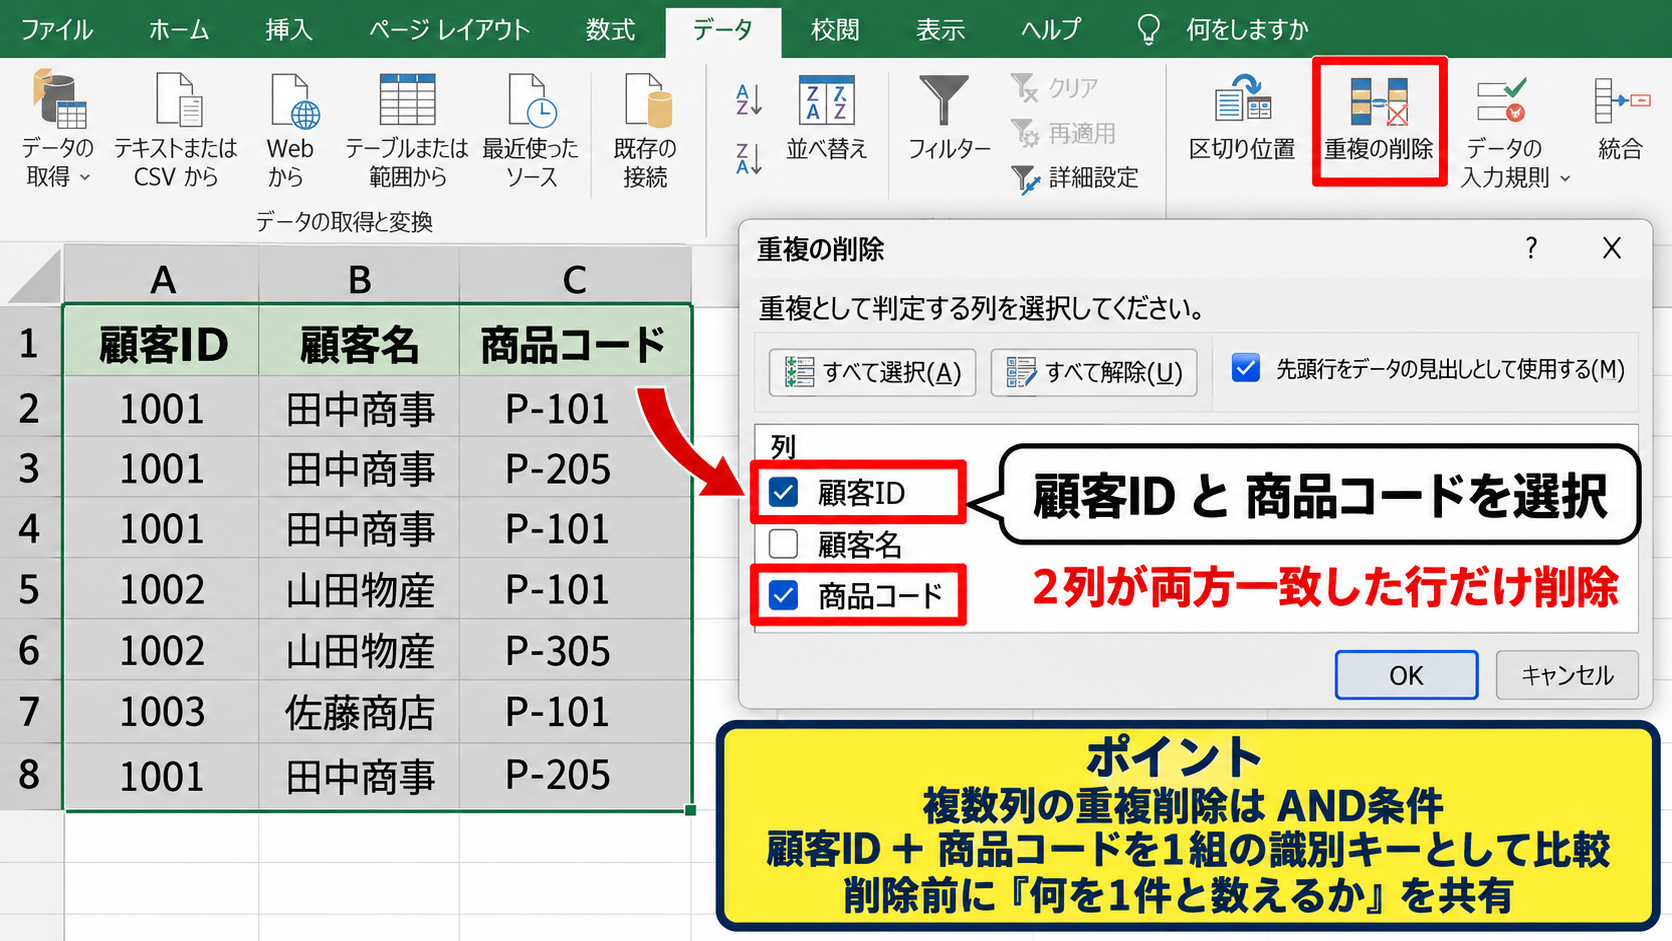
Task: Confirm with the OK button
Action: click(x=1406, y=675)
